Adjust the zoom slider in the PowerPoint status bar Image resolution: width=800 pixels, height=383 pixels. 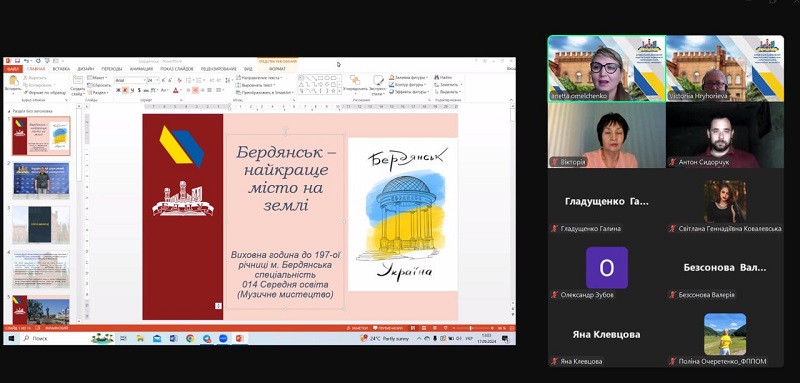(x=470, y=328)
